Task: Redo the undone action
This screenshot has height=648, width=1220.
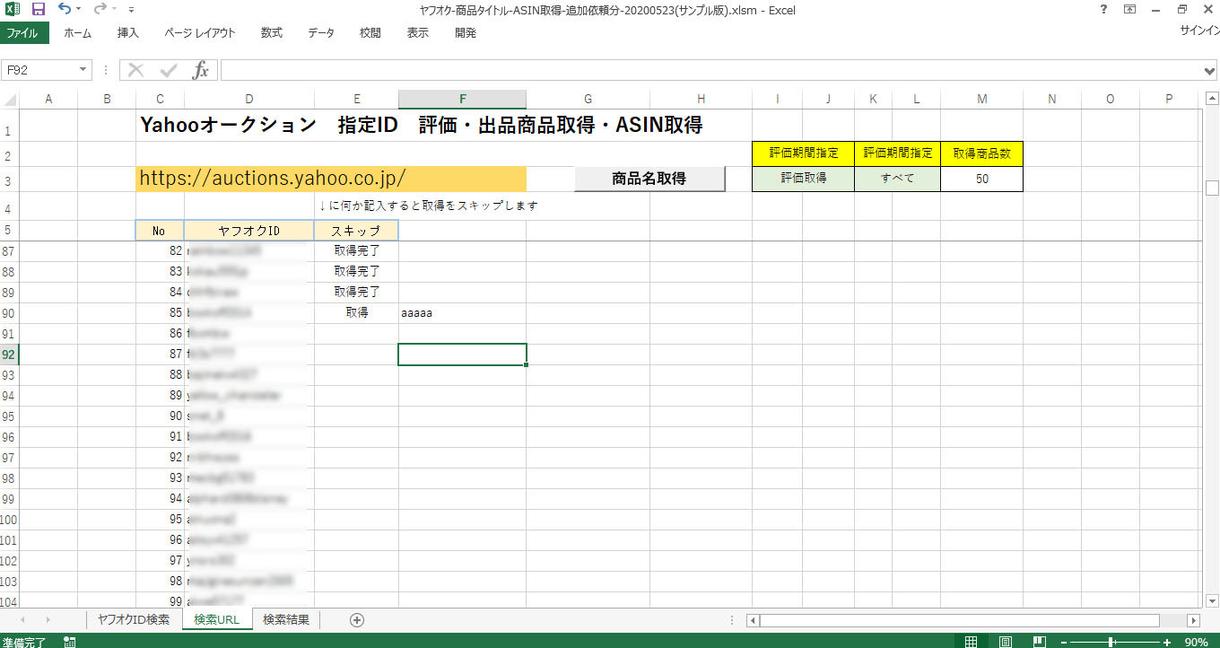Action: pos(99,9)
